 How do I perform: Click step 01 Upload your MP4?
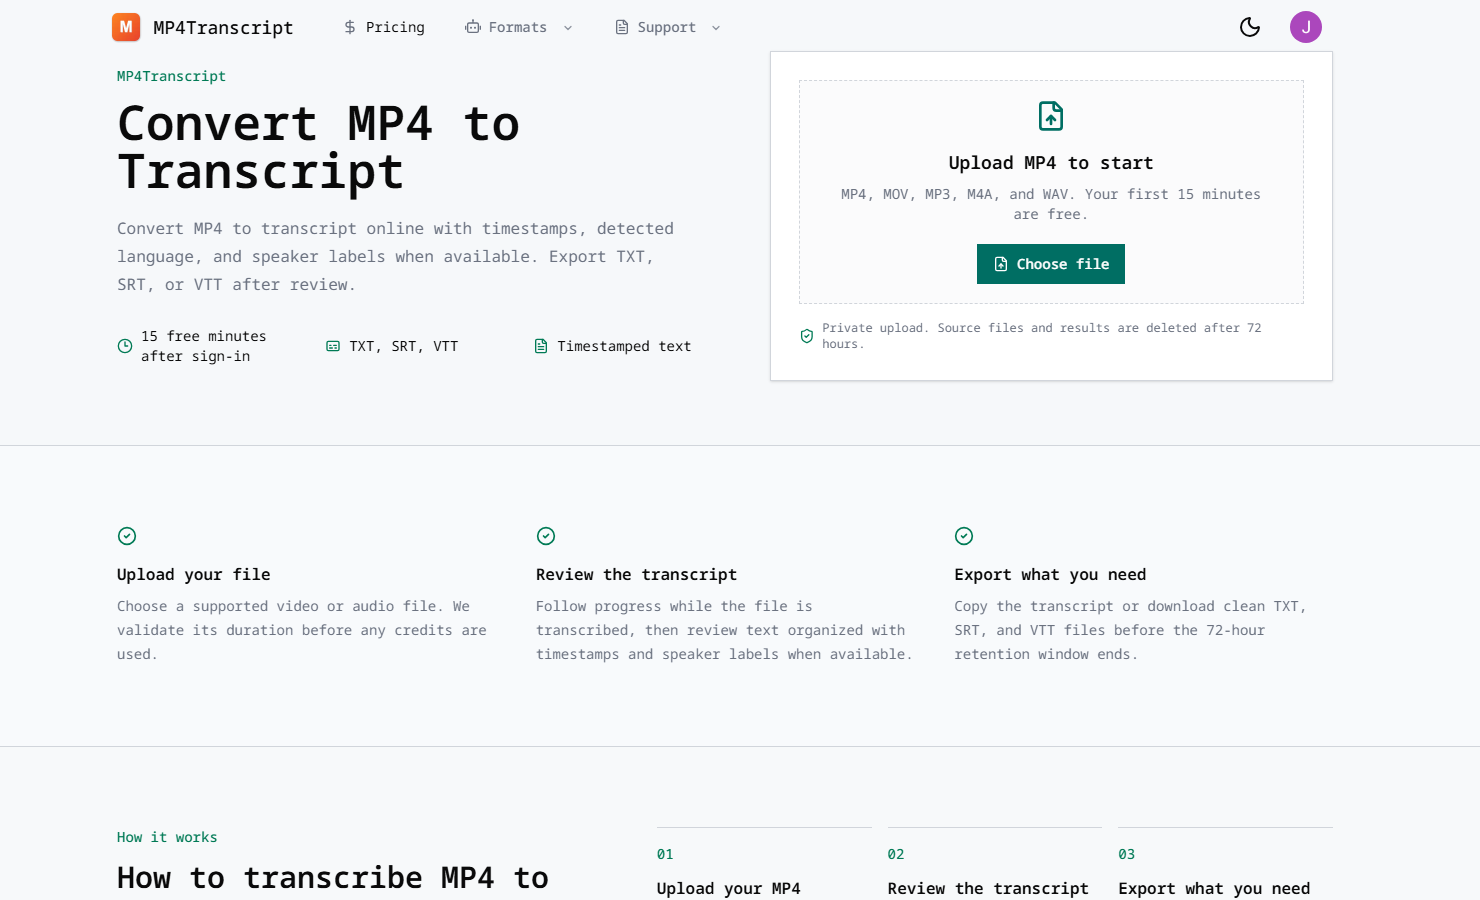click(x=728, y=888)
